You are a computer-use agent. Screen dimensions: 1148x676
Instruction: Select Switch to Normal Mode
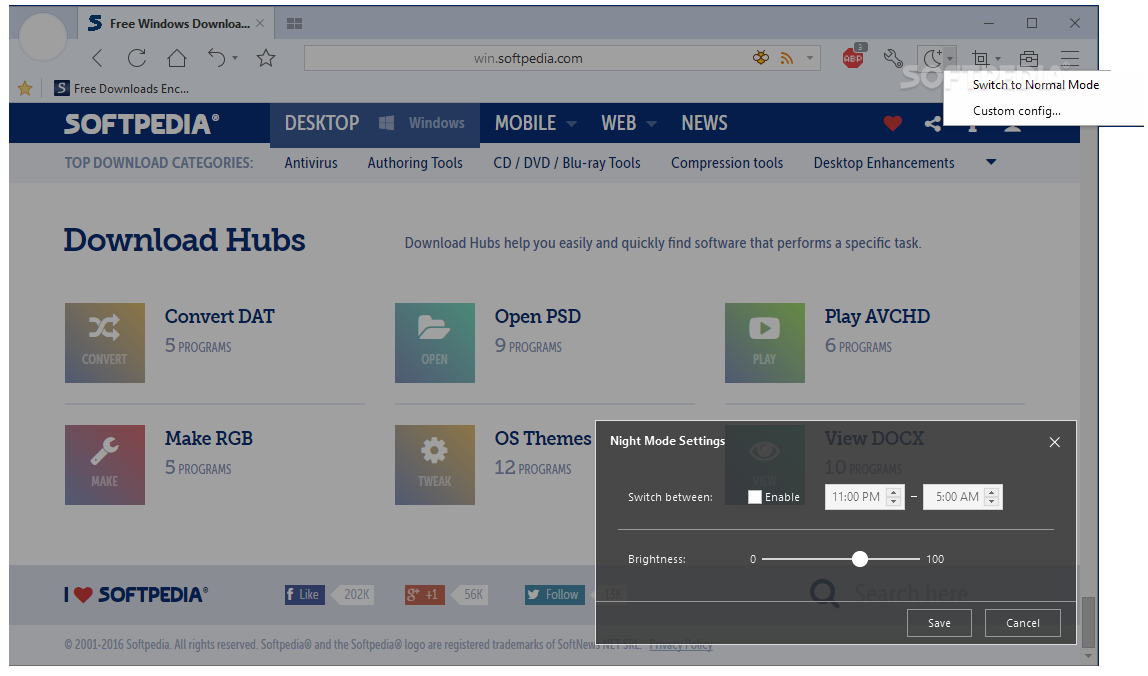(1035, 85)
